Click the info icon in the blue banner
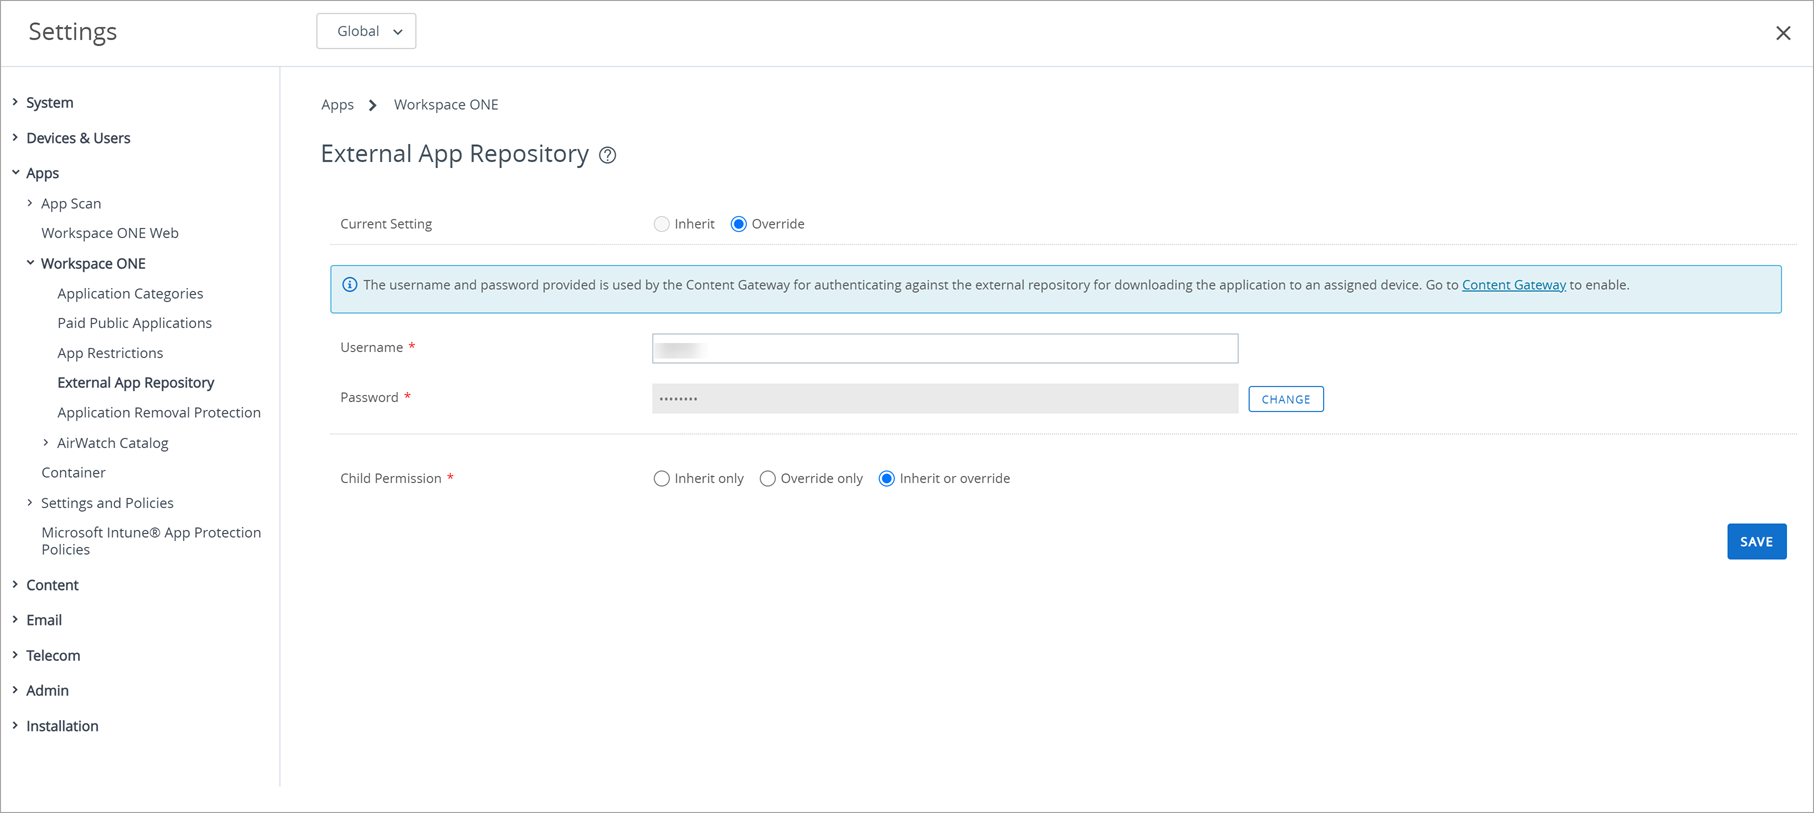1814x813 pixels. point(350,285)
